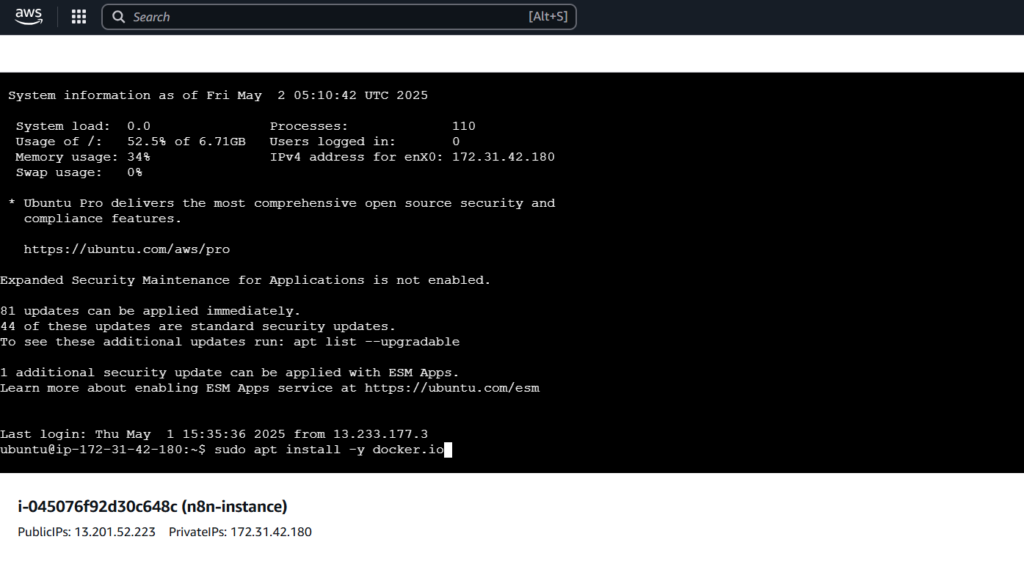Image resolution: width=1024 pixels, height=575 pixels.
Task: Click the 'Users logged in: 0' entry
Action: (365, 142)
